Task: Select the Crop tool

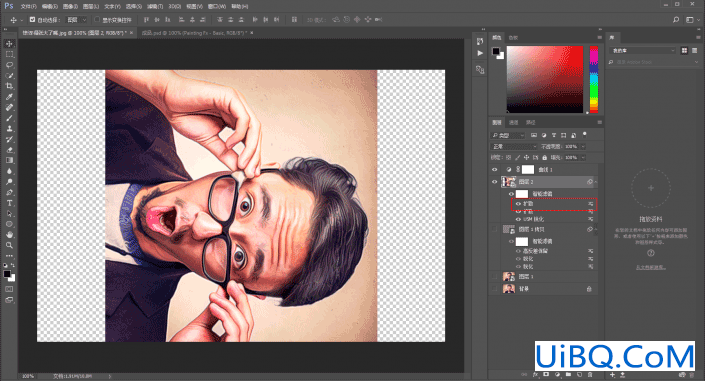Action: click(x=9, y=86)
